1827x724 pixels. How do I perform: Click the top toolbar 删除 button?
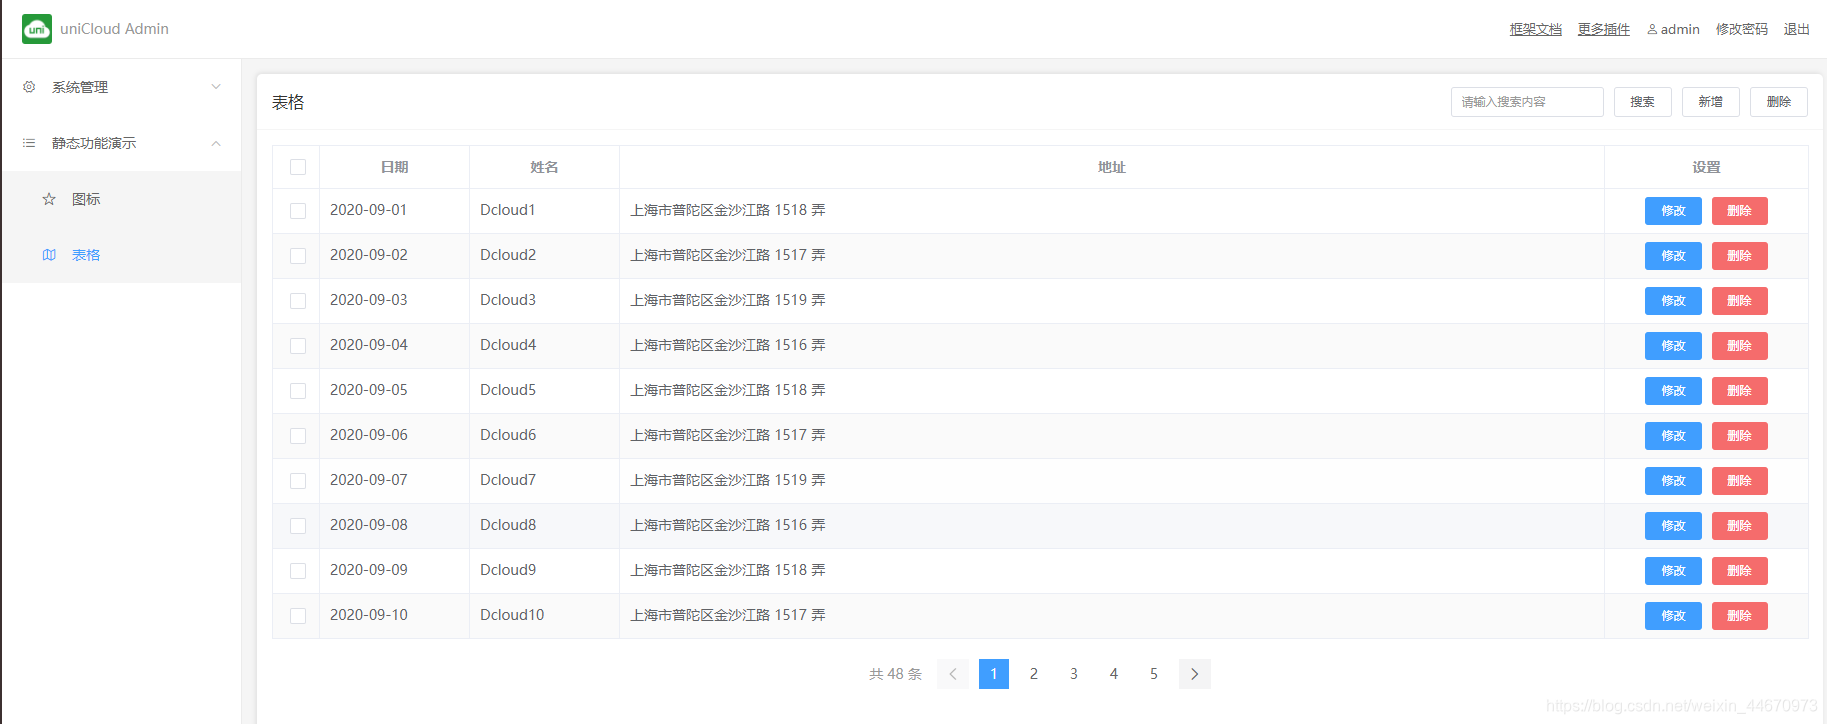1779,102
